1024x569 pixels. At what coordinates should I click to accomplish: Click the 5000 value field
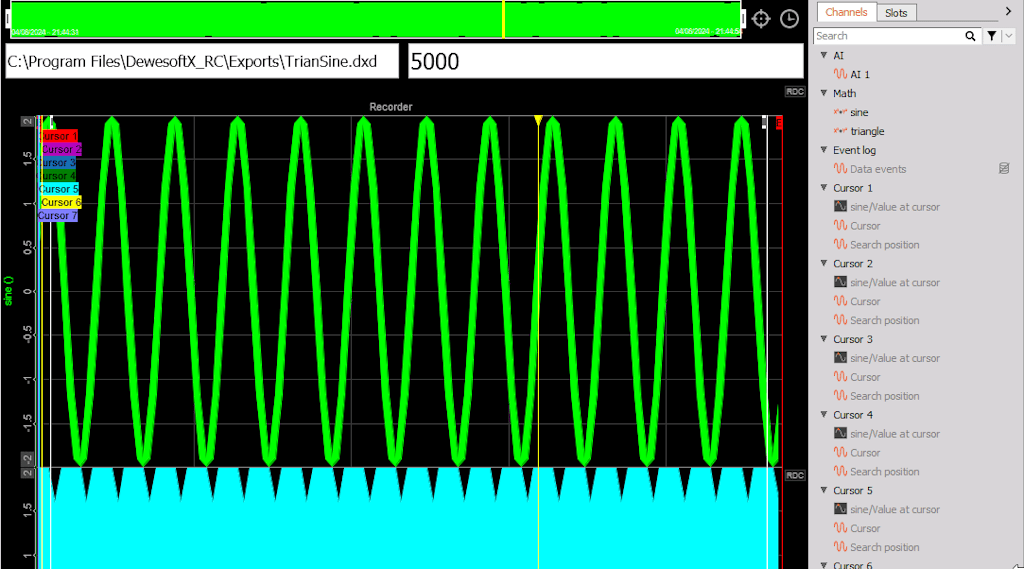605,61
